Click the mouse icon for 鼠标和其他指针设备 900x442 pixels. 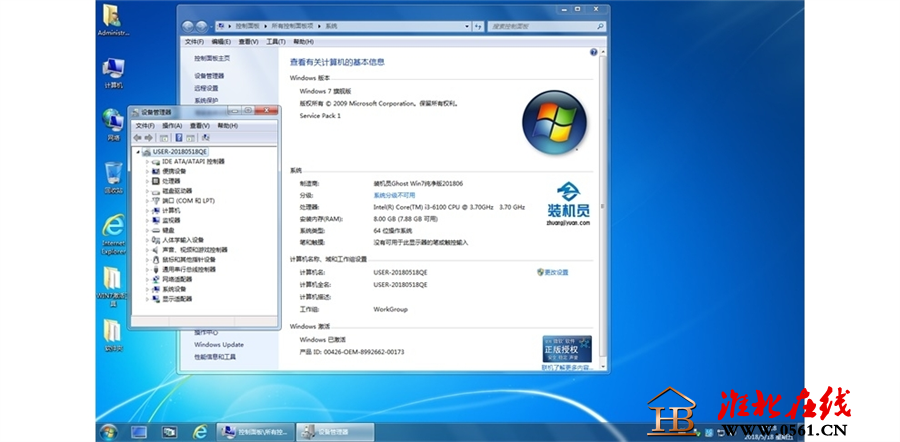point(156,260)
